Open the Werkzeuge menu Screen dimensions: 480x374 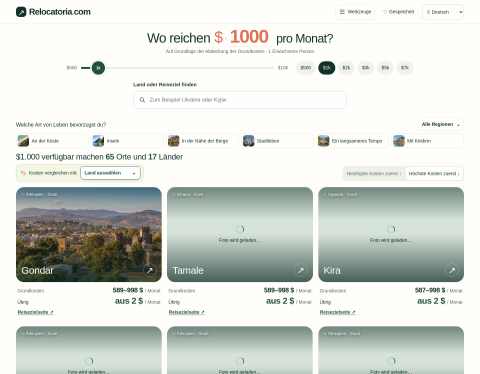click(355, 12)
